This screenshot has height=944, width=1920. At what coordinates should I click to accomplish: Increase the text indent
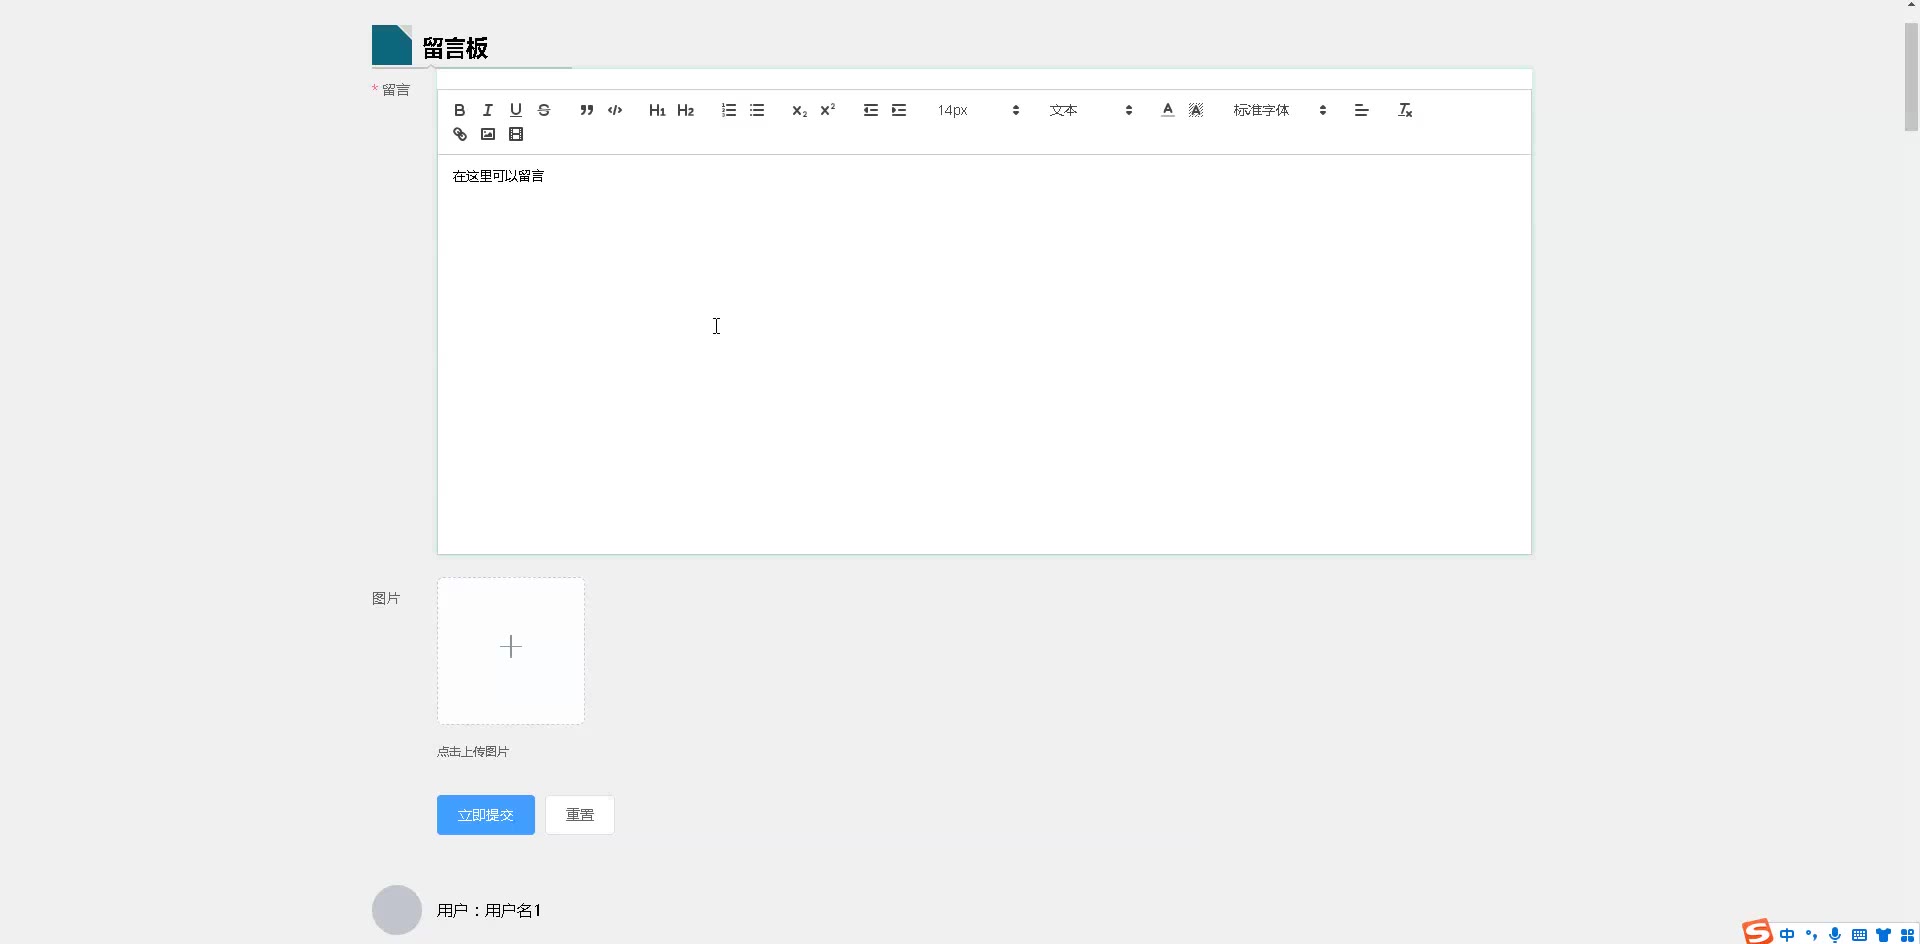click(899, 110)
